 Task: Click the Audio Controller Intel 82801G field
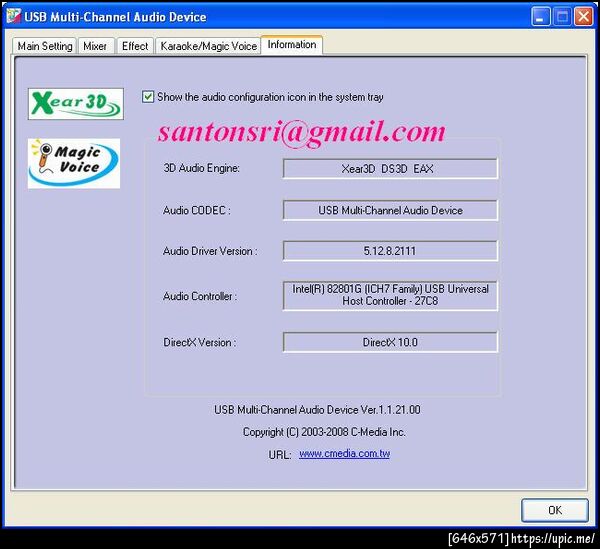pos(390,295)
